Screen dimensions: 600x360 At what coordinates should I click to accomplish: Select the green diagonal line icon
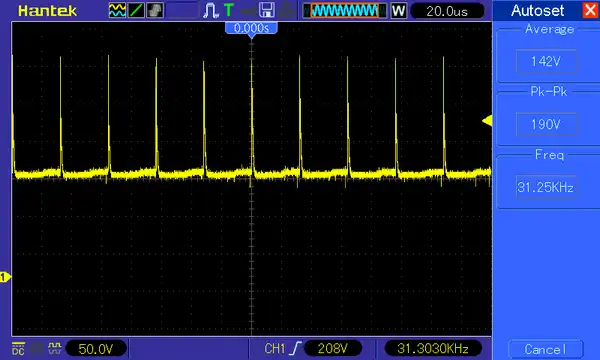tap(136, 10)
